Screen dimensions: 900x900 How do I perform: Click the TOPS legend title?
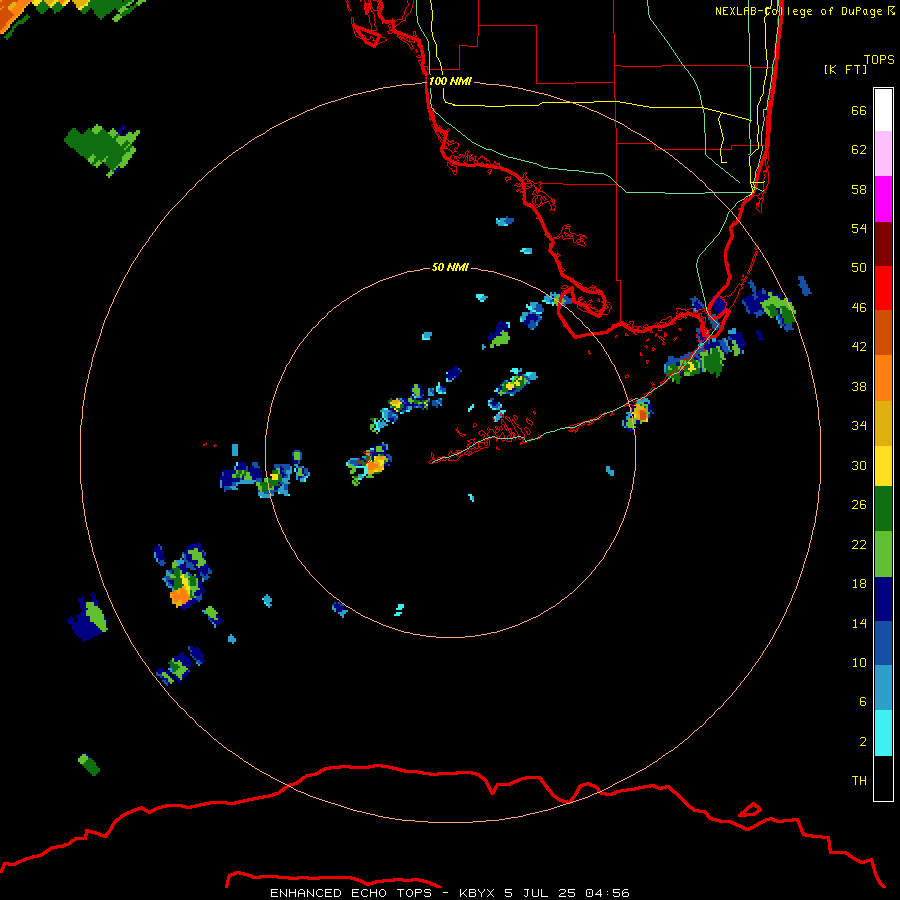[x=879, y=59]
